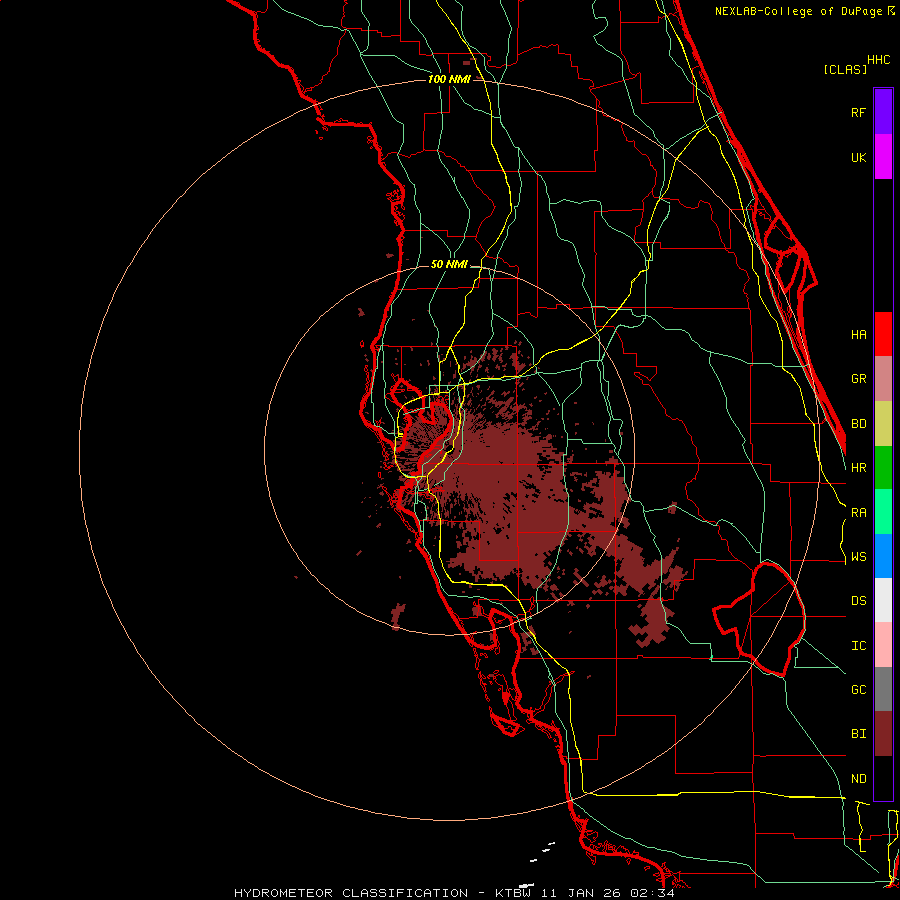900x900 pixels.
Task: Select the BD yellow legend swatch
Action: (883, 424)
